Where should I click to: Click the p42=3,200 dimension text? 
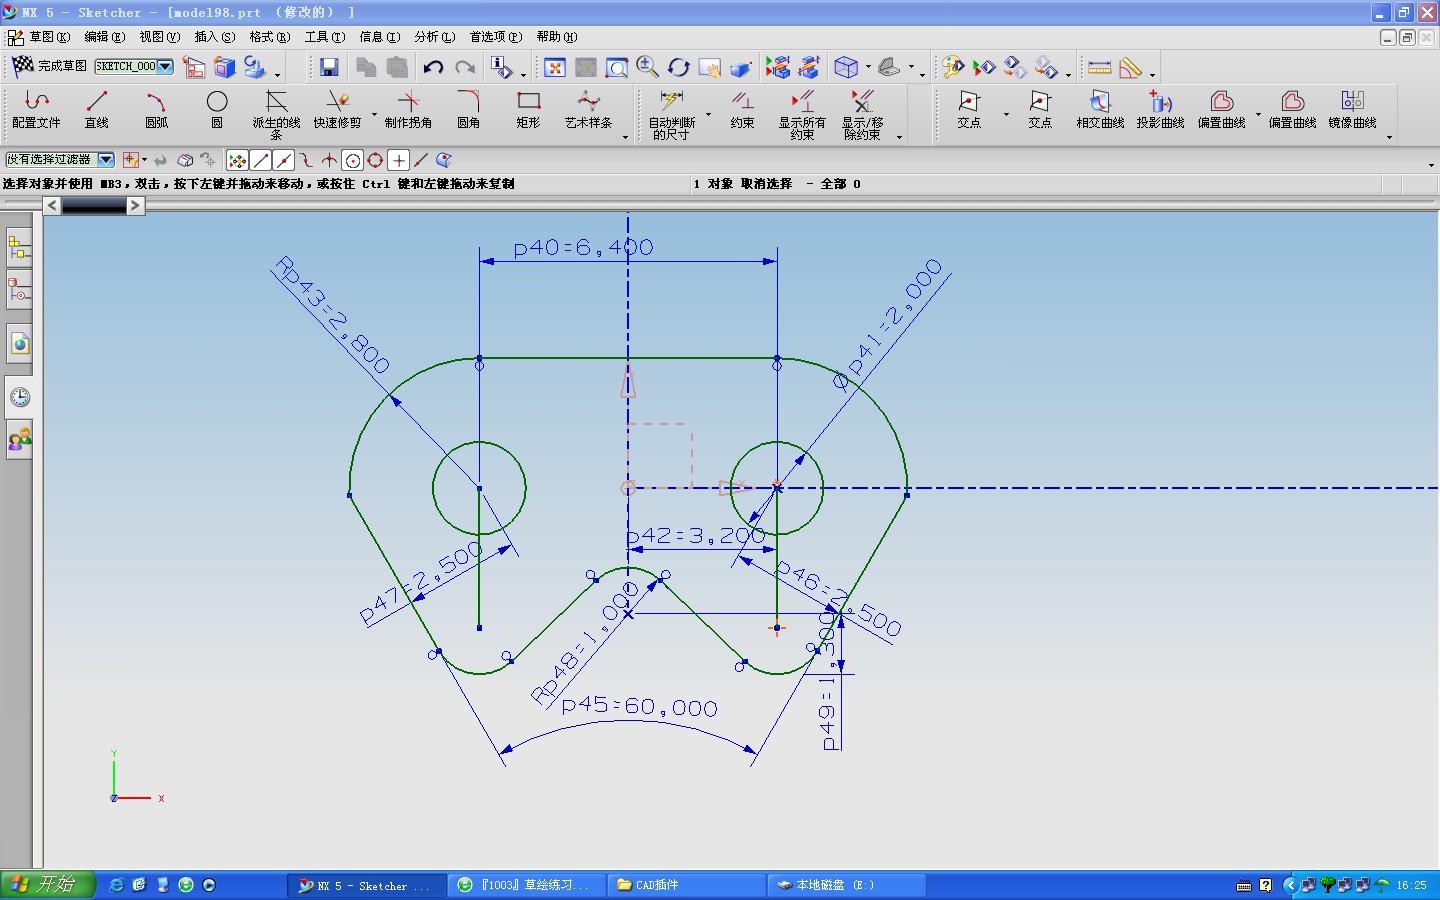696,536
